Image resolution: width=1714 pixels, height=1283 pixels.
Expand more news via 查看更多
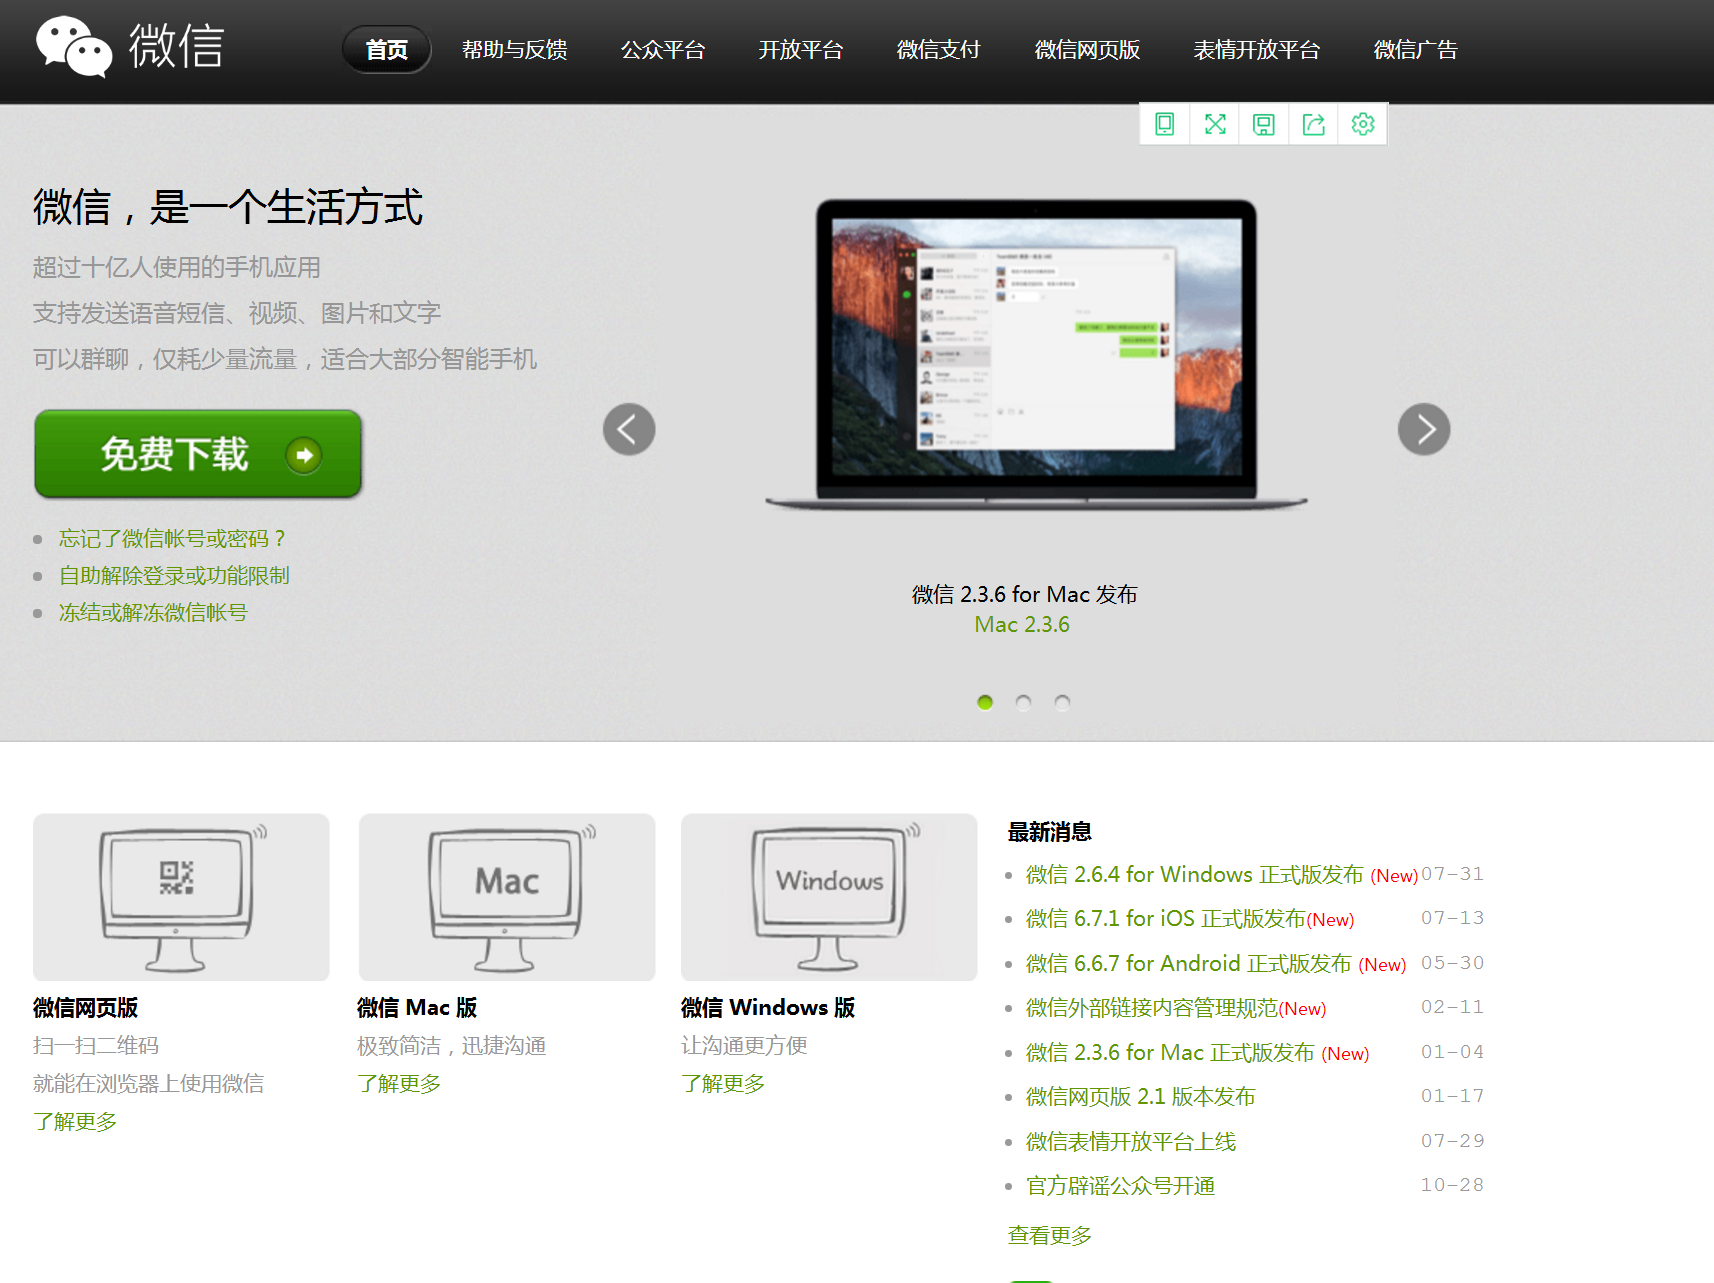[1048, 1235]
